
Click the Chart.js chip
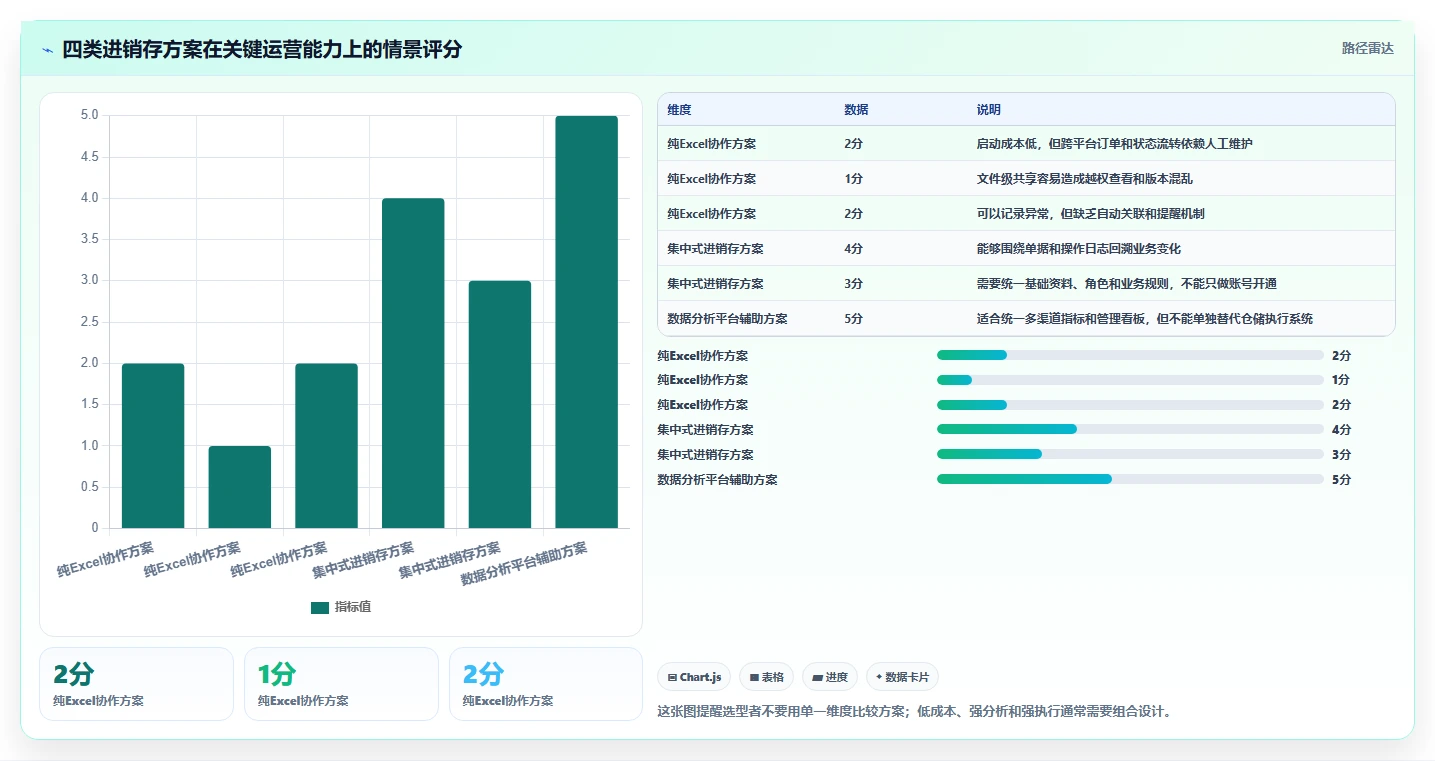[694, 677]
